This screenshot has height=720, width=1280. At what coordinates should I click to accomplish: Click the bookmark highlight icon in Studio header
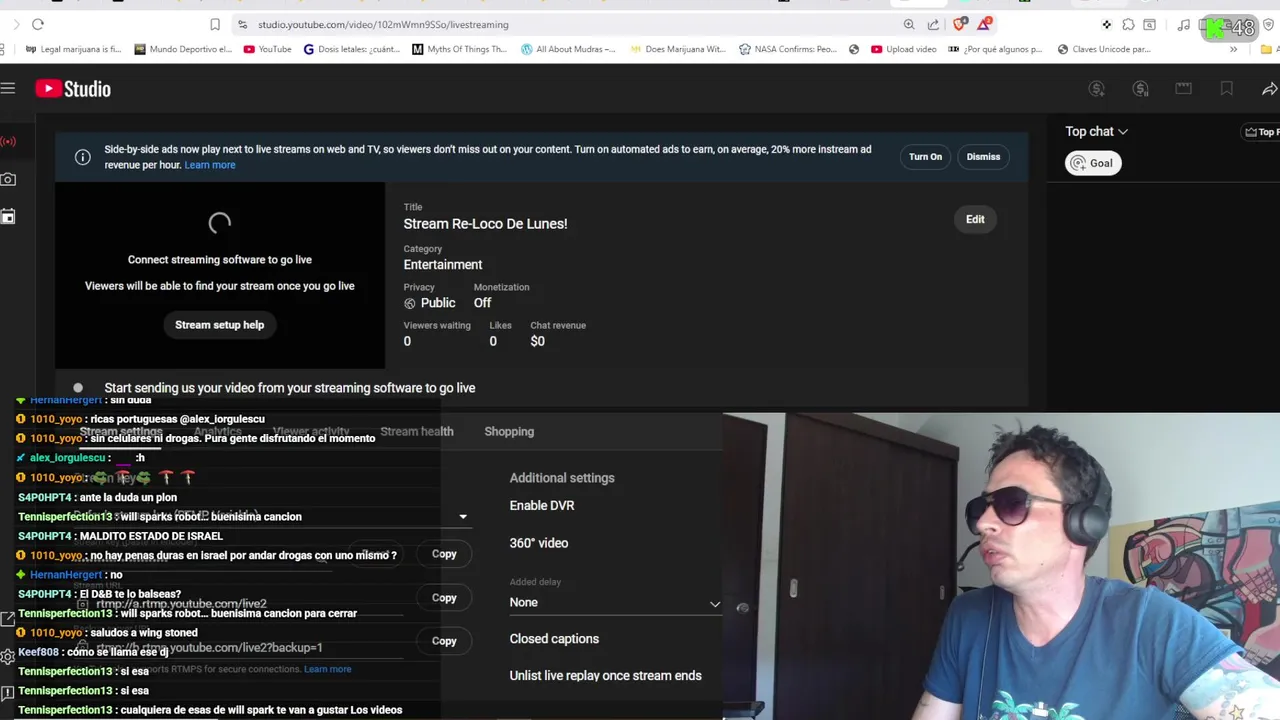1226,89
